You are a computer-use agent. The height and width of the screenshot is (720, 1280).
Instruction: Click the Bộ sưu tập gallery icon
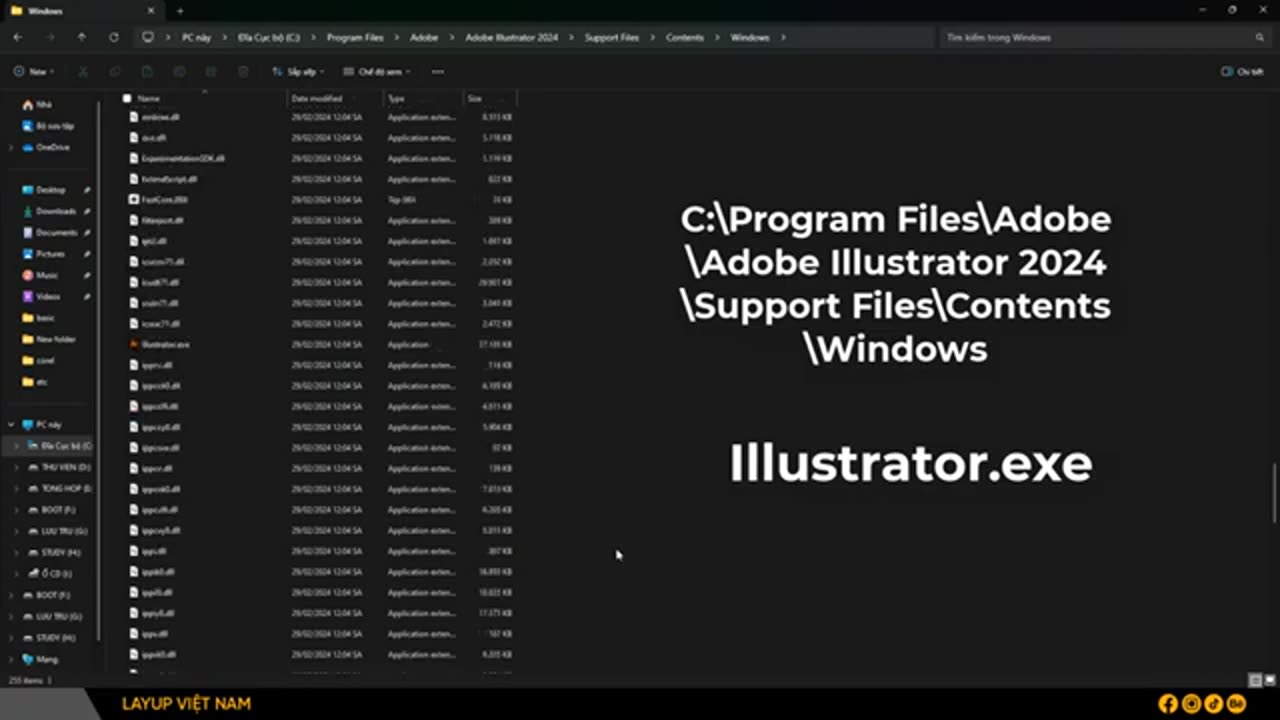pyautogui.click(x=28, y=126)
